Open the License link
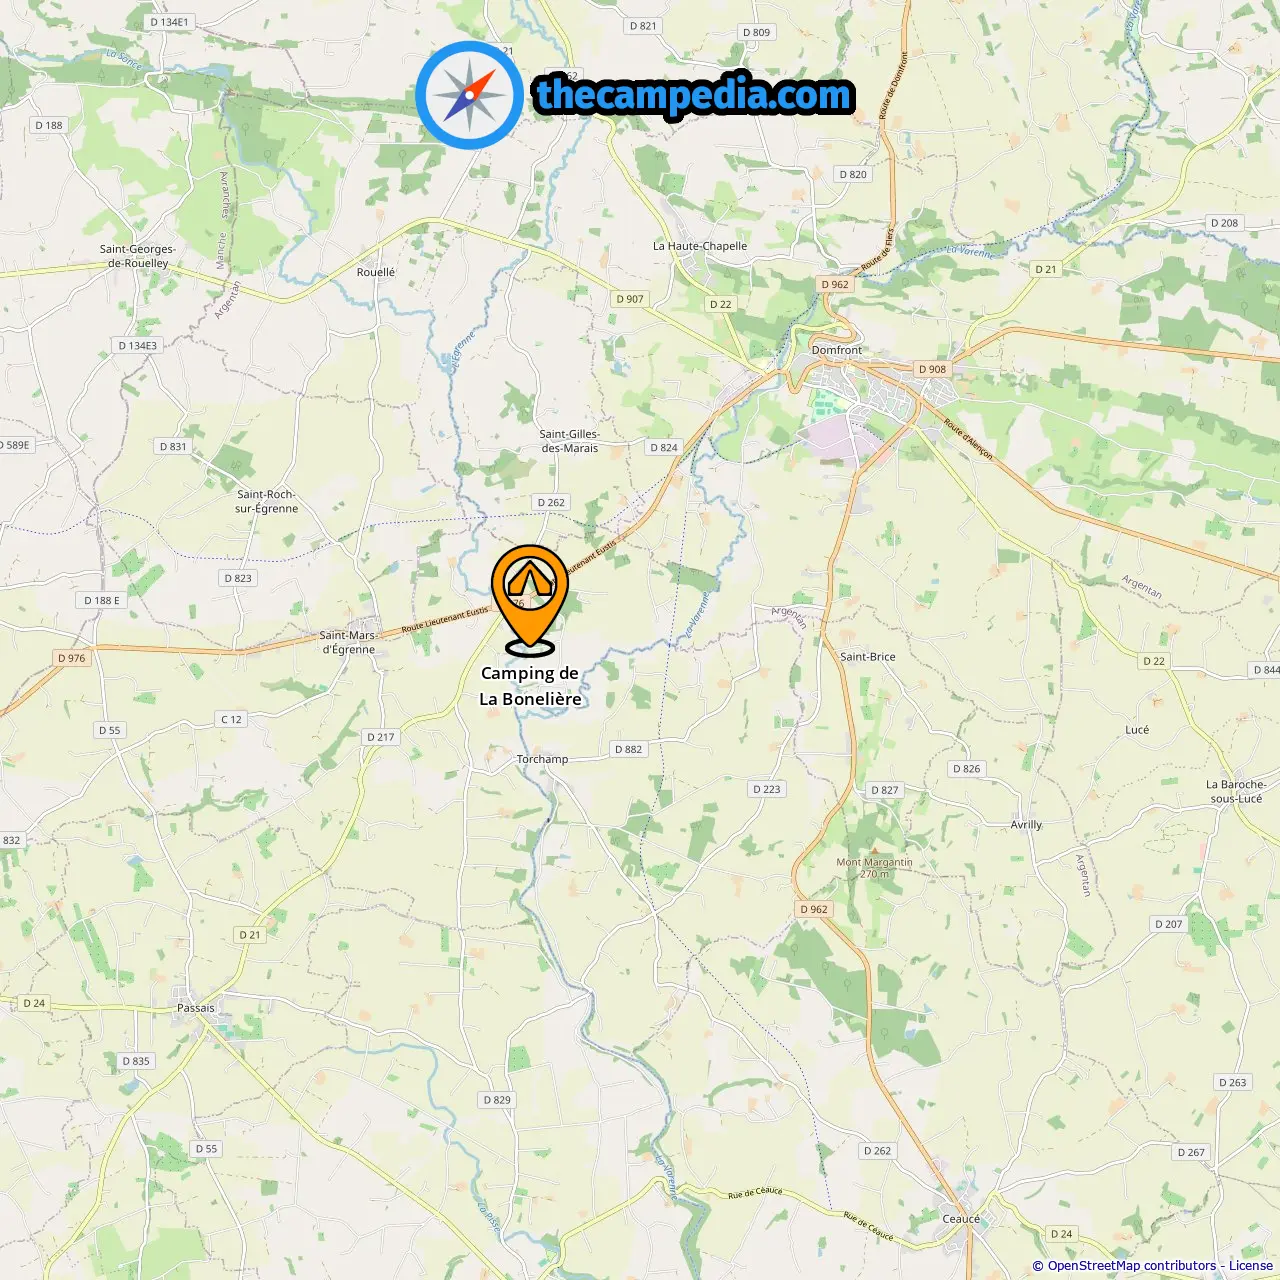The width and height of the screenshot is (1280, 1280). pos(1251,1266)
